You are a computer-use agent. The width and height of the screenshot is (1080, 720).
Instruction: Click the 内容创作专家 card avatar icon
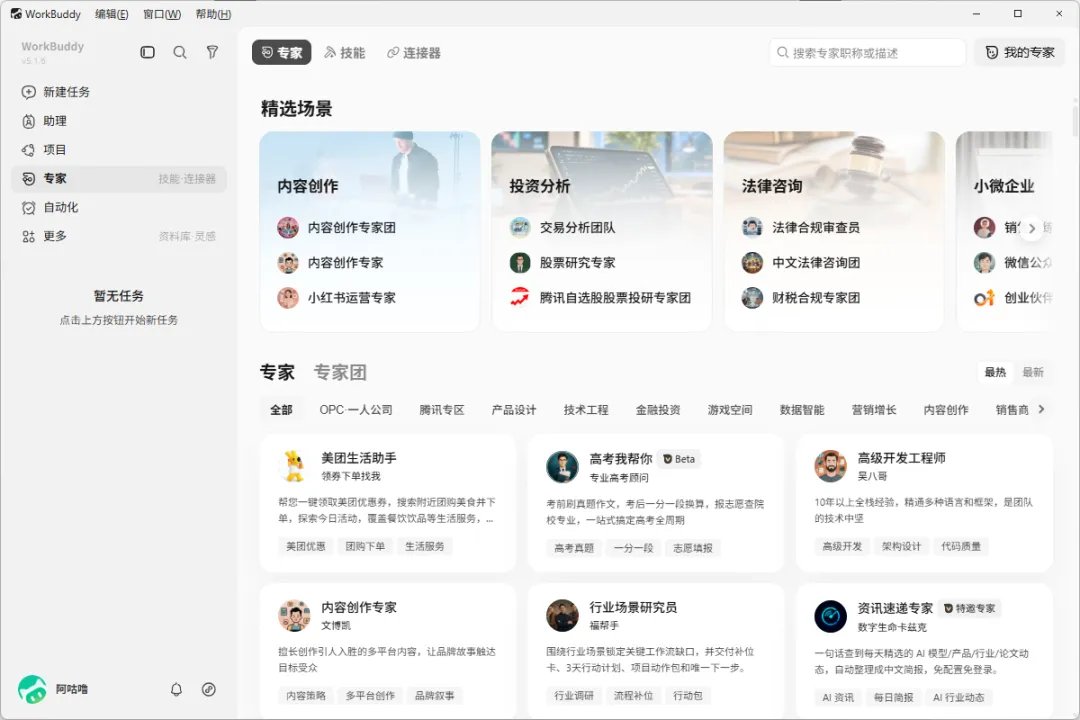(x=294, y=615)
